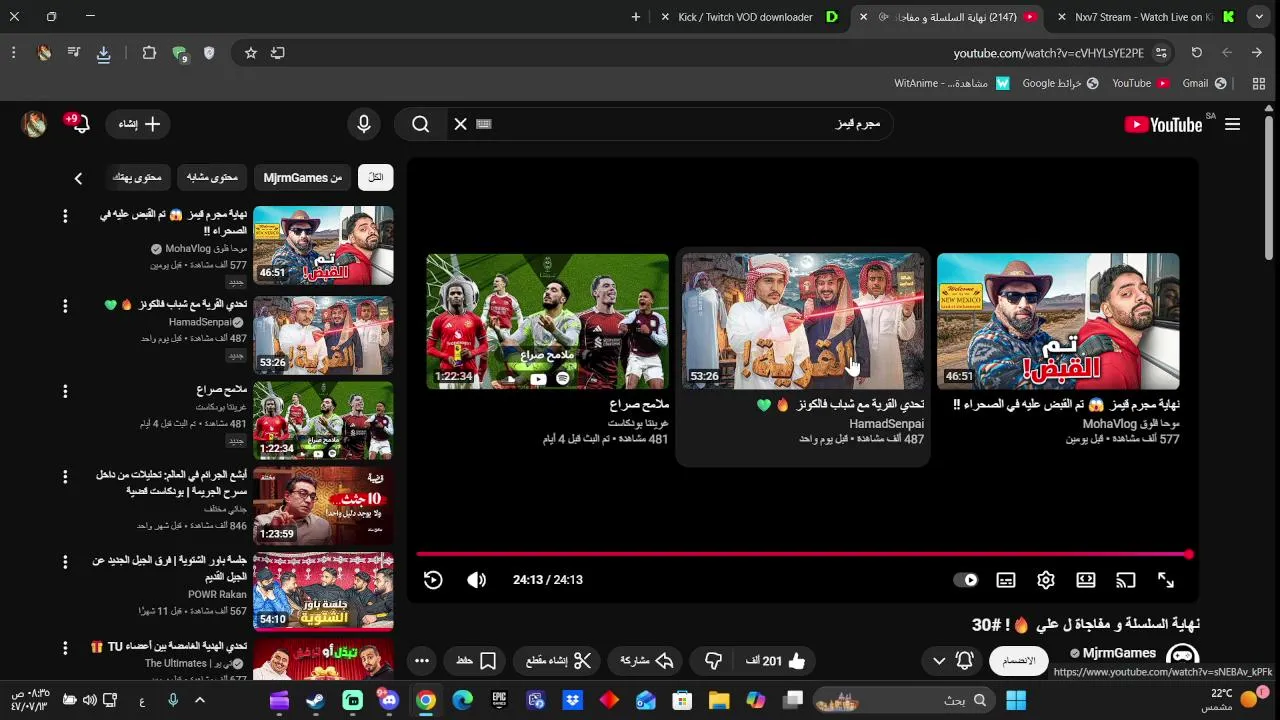Open the YouTube account avatar menu
Screen dimensions: 1280x720
pyautogui.click(x=34, y=124)
